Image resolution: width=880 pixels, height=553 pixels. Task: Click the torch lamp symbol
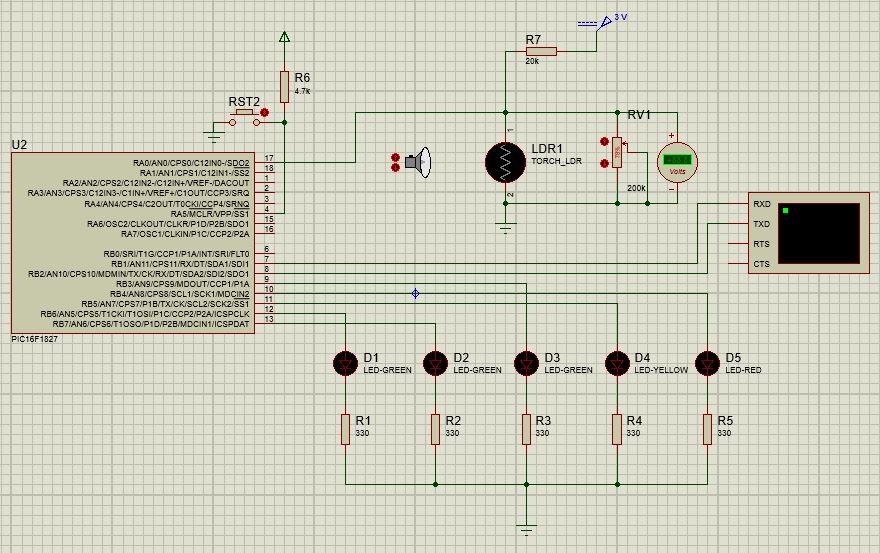pos(419,162)
